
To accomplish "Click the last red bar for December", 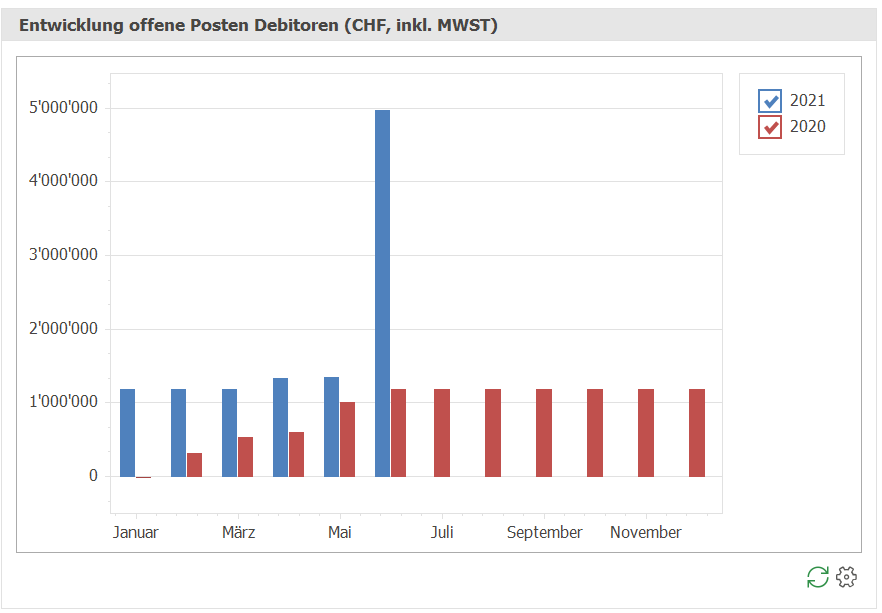I will pyautogui.click(x=697, y=433).
